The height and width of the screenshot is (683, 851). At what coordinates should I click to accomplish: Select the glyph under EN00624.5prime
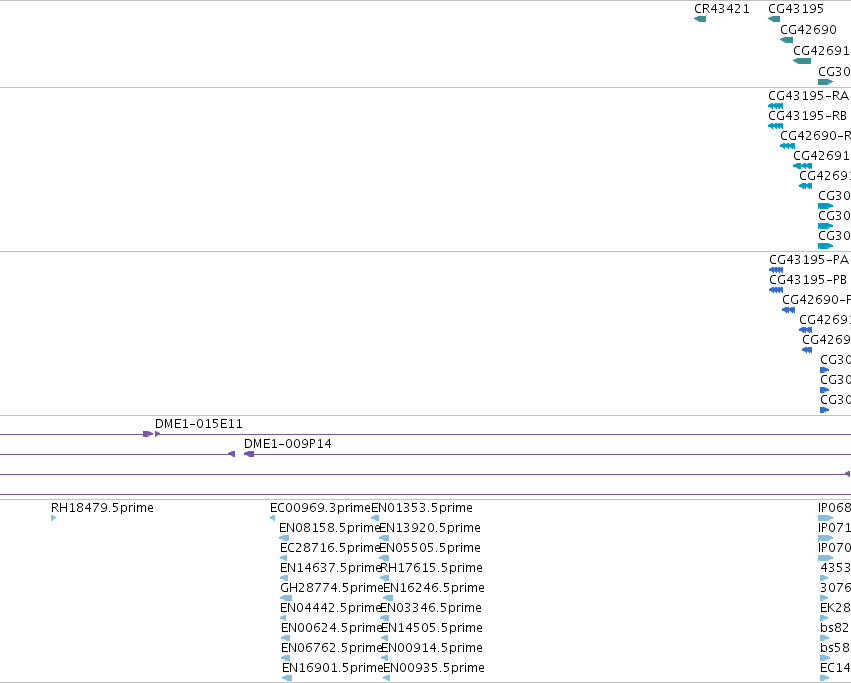pyautogui.click(x=285, y=638)
